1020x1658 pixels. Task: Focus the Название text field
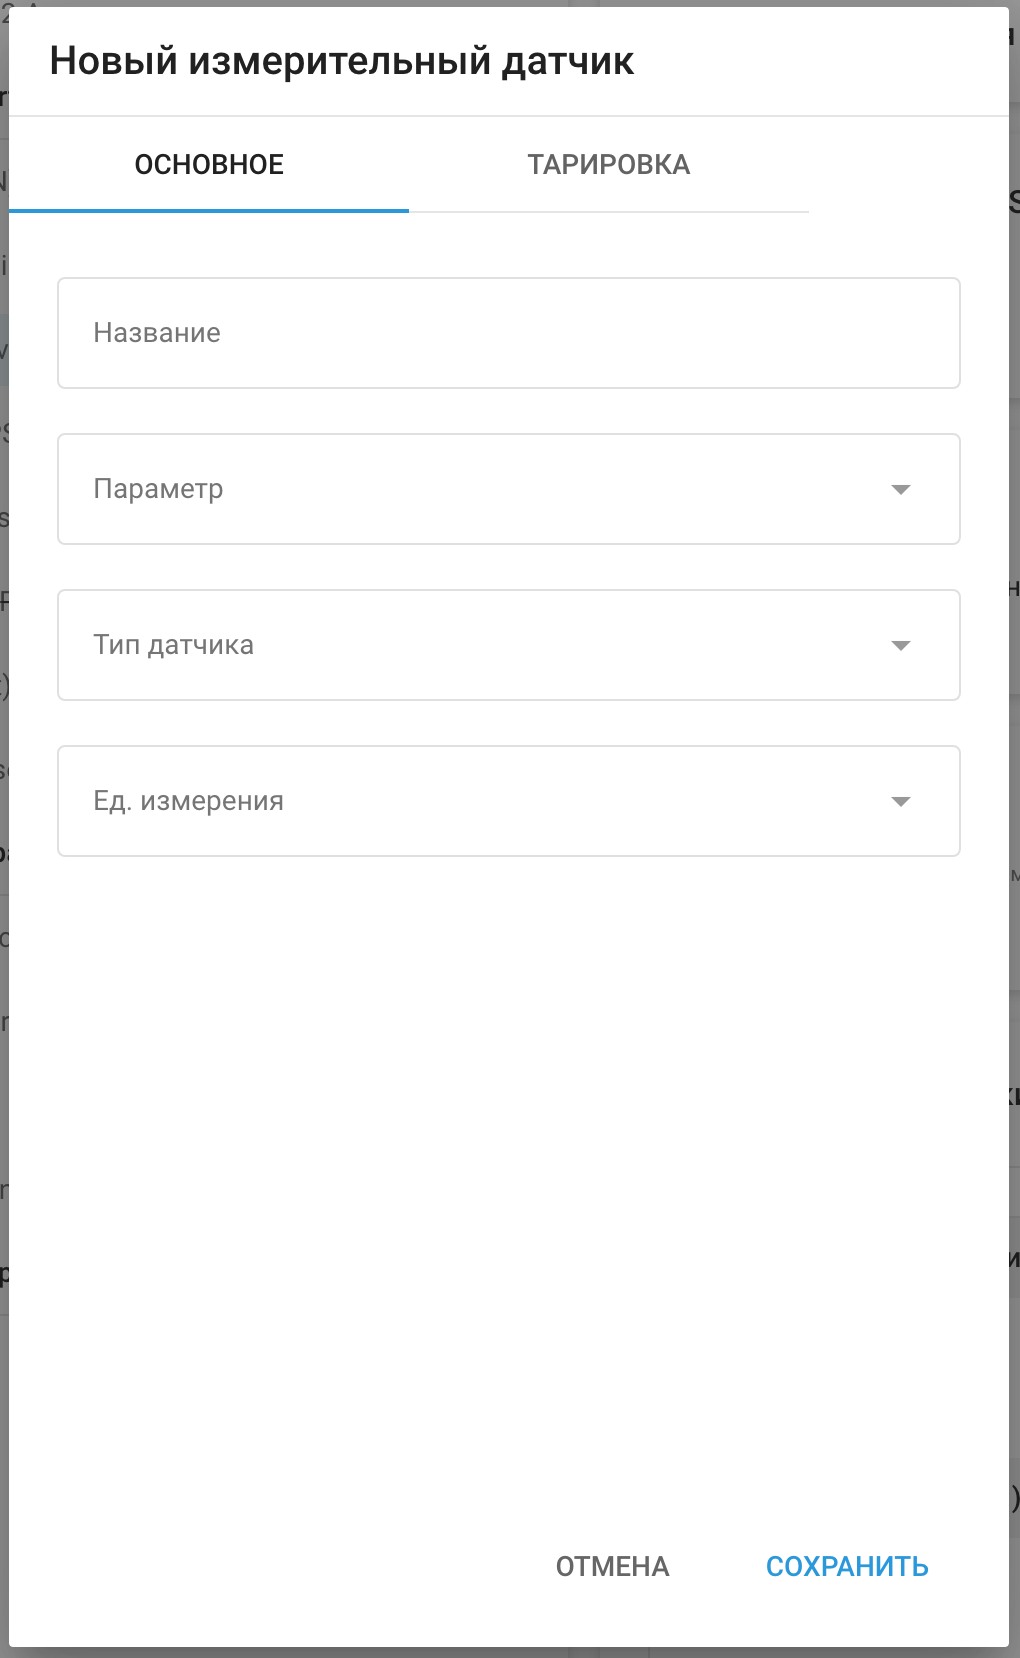[x=509, y=333]
